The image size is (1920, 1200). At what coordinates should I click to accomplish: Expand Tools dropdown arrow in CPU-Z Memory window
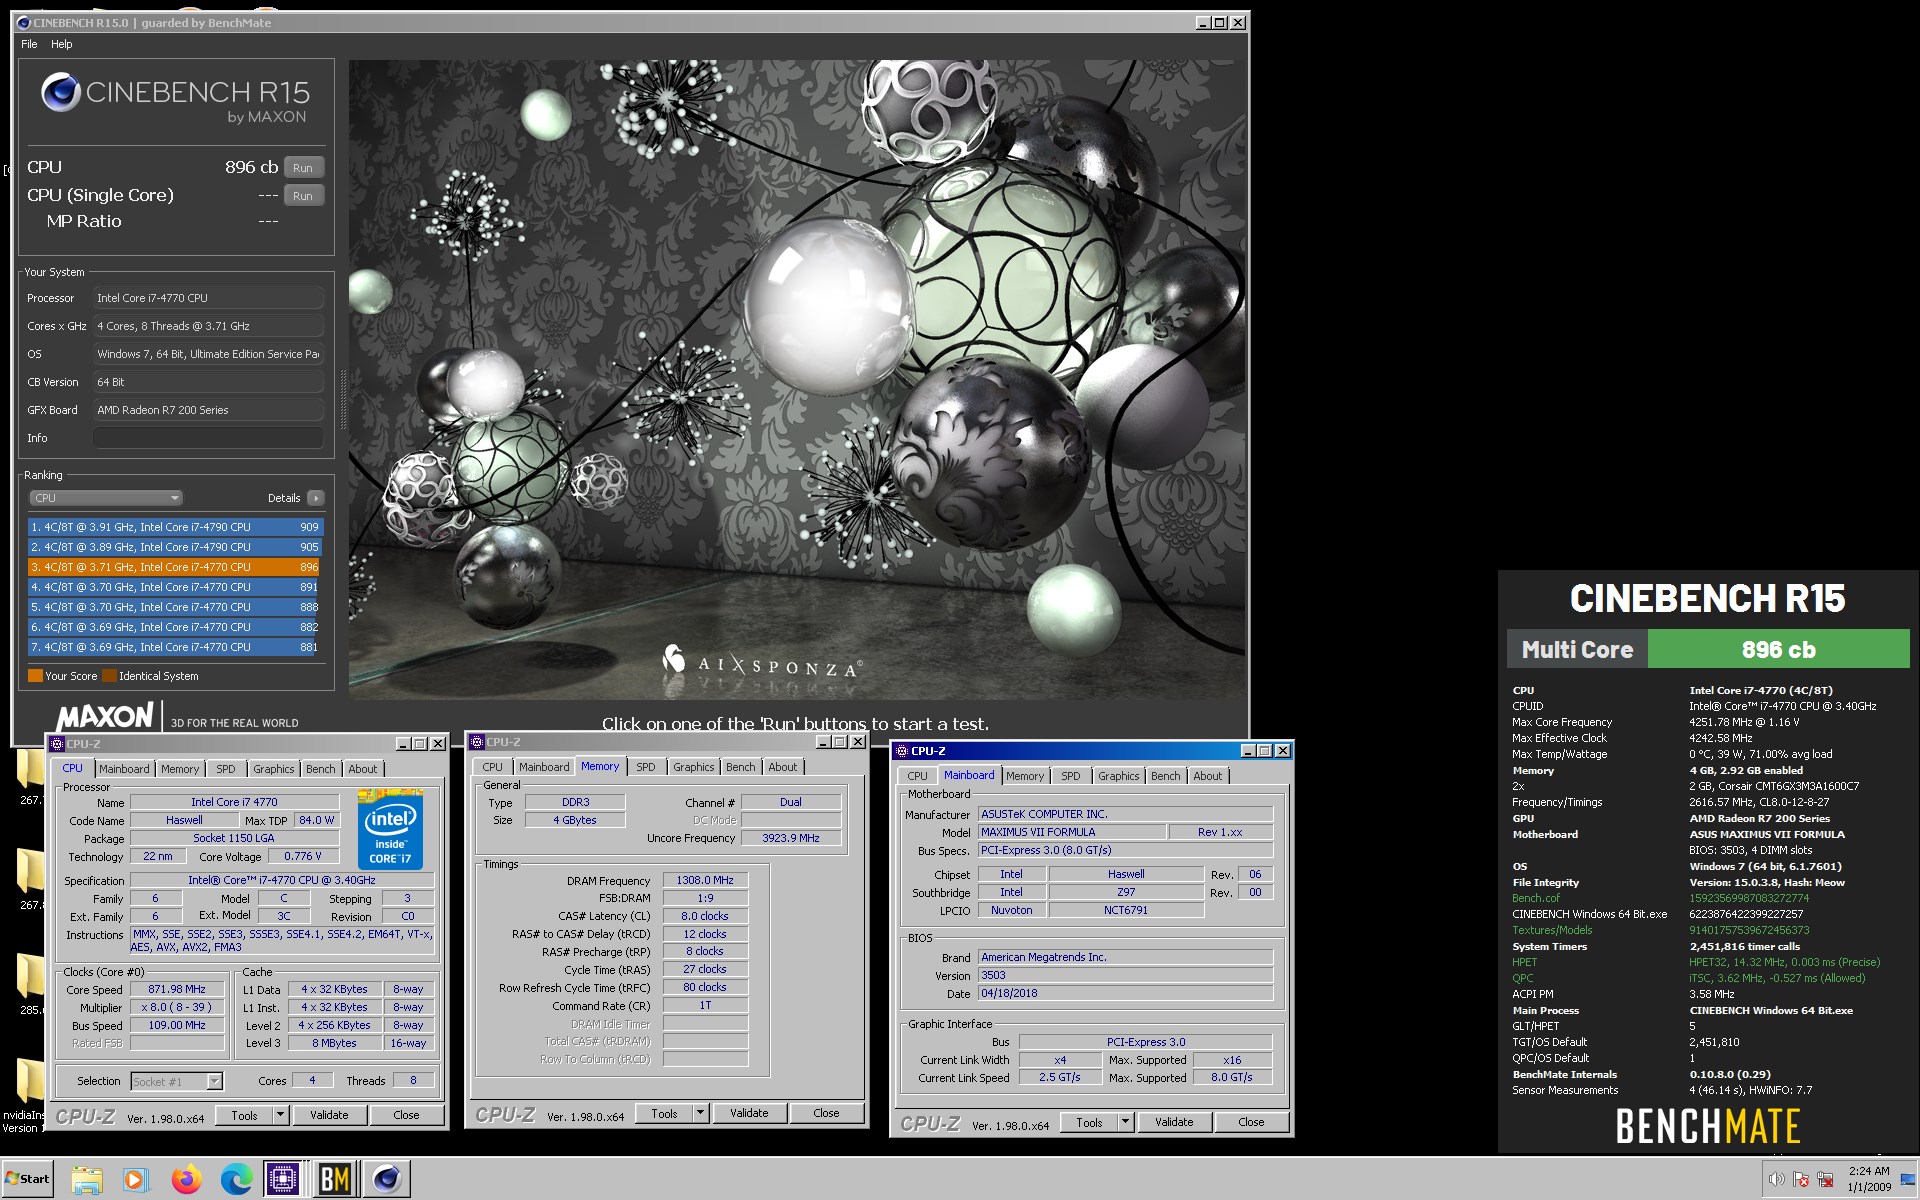701,1113
